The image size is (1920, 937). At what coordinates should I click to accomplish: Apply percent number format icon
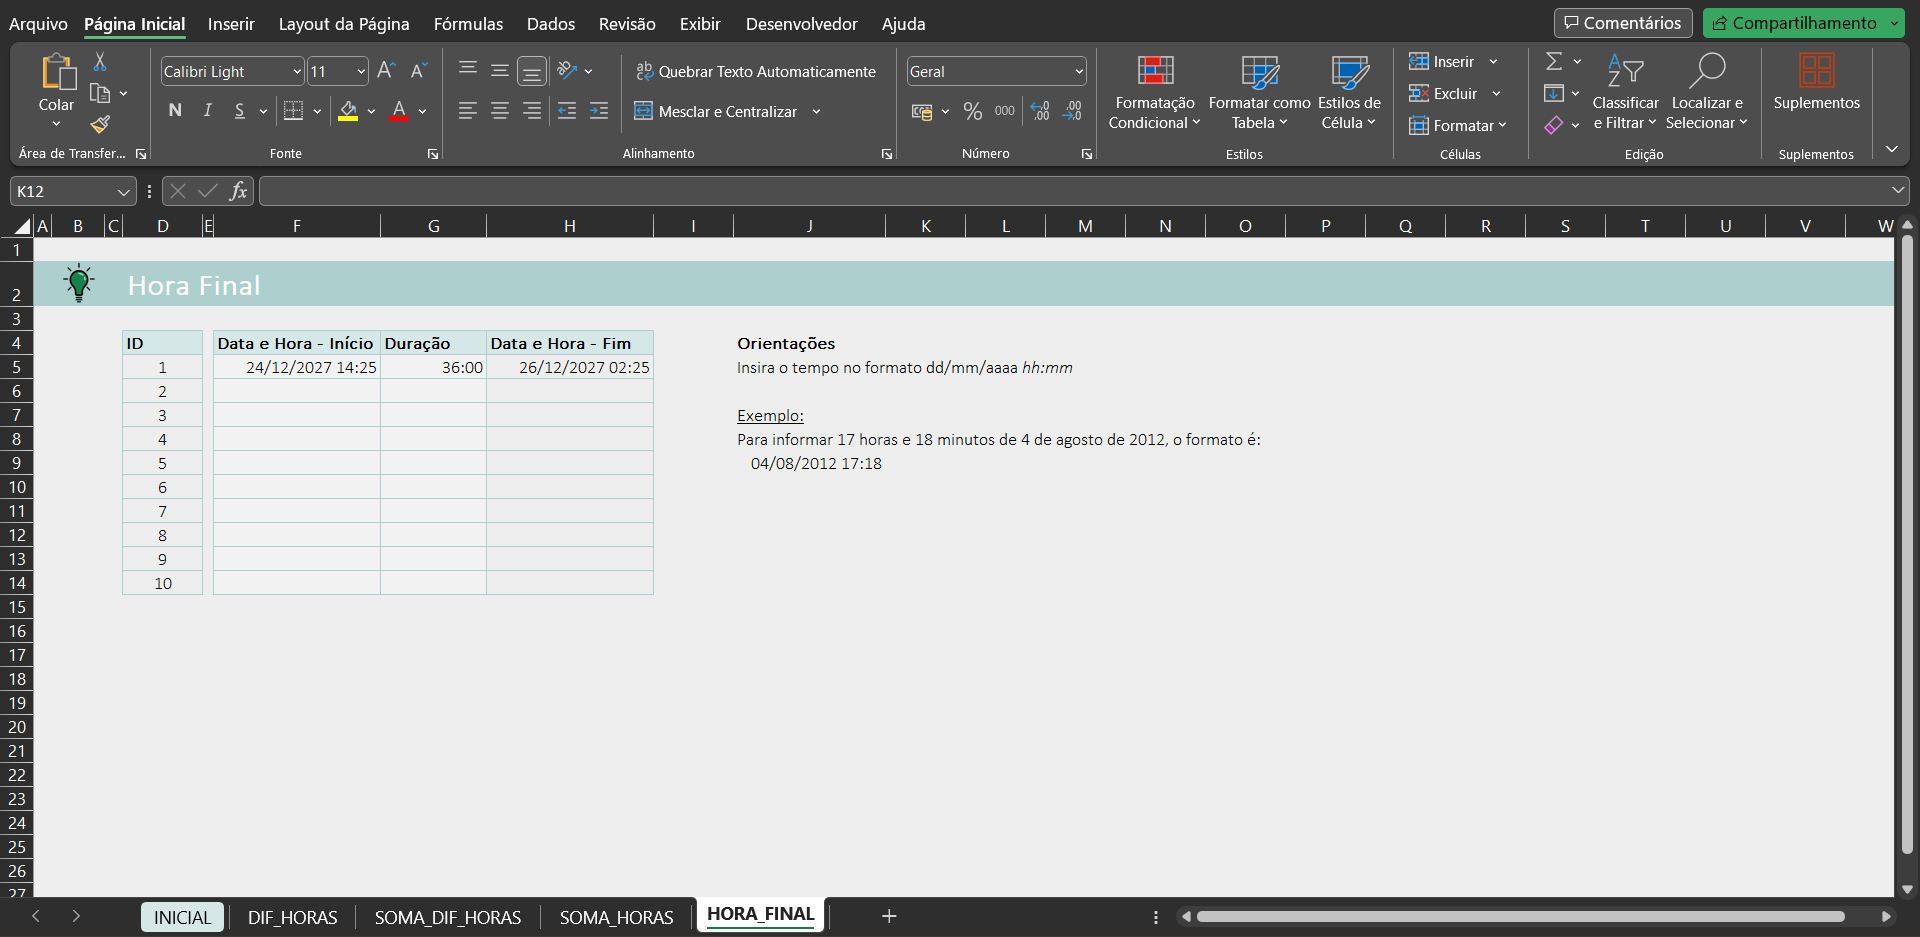point(972,111)
